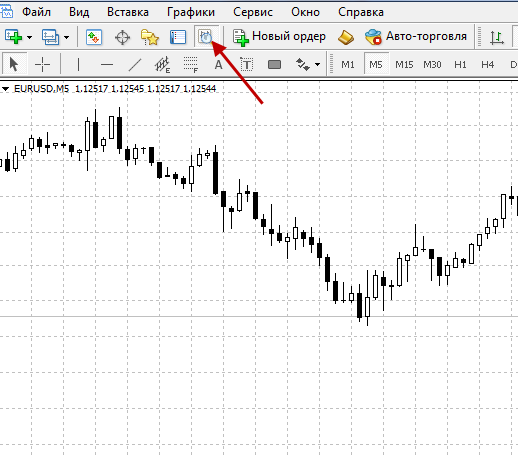Toggle Auto-trading on
This screenshot has width=518, height=457.
click(416, 36)
